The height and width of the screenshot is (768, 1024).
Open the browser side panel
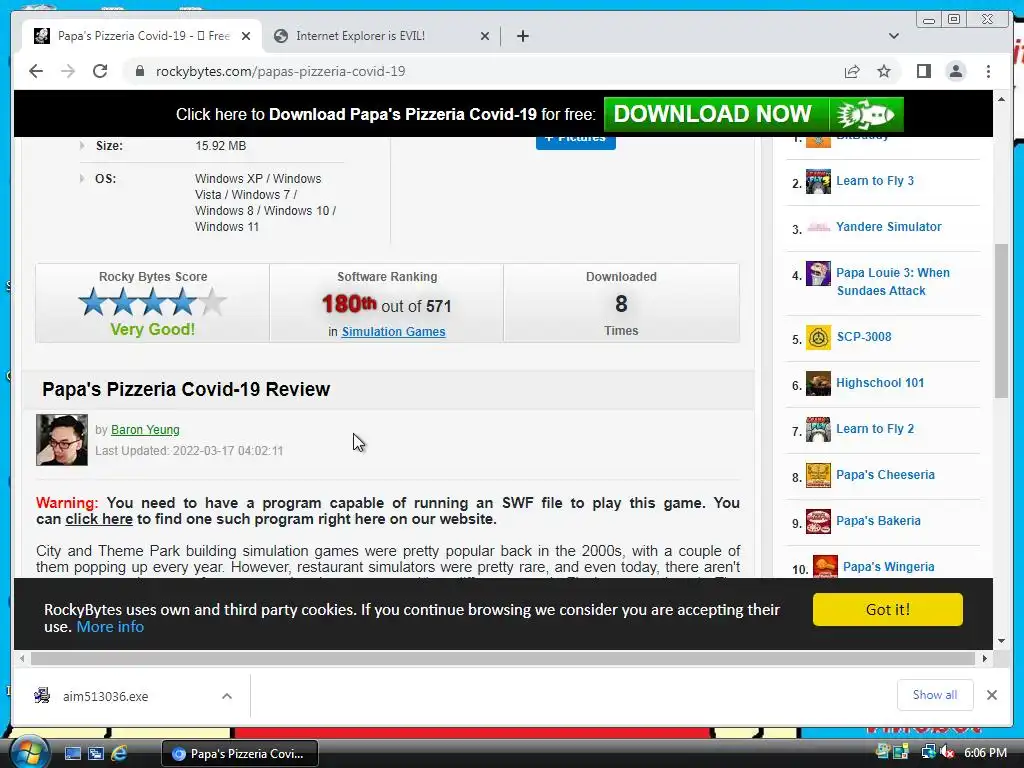(923, 71)
